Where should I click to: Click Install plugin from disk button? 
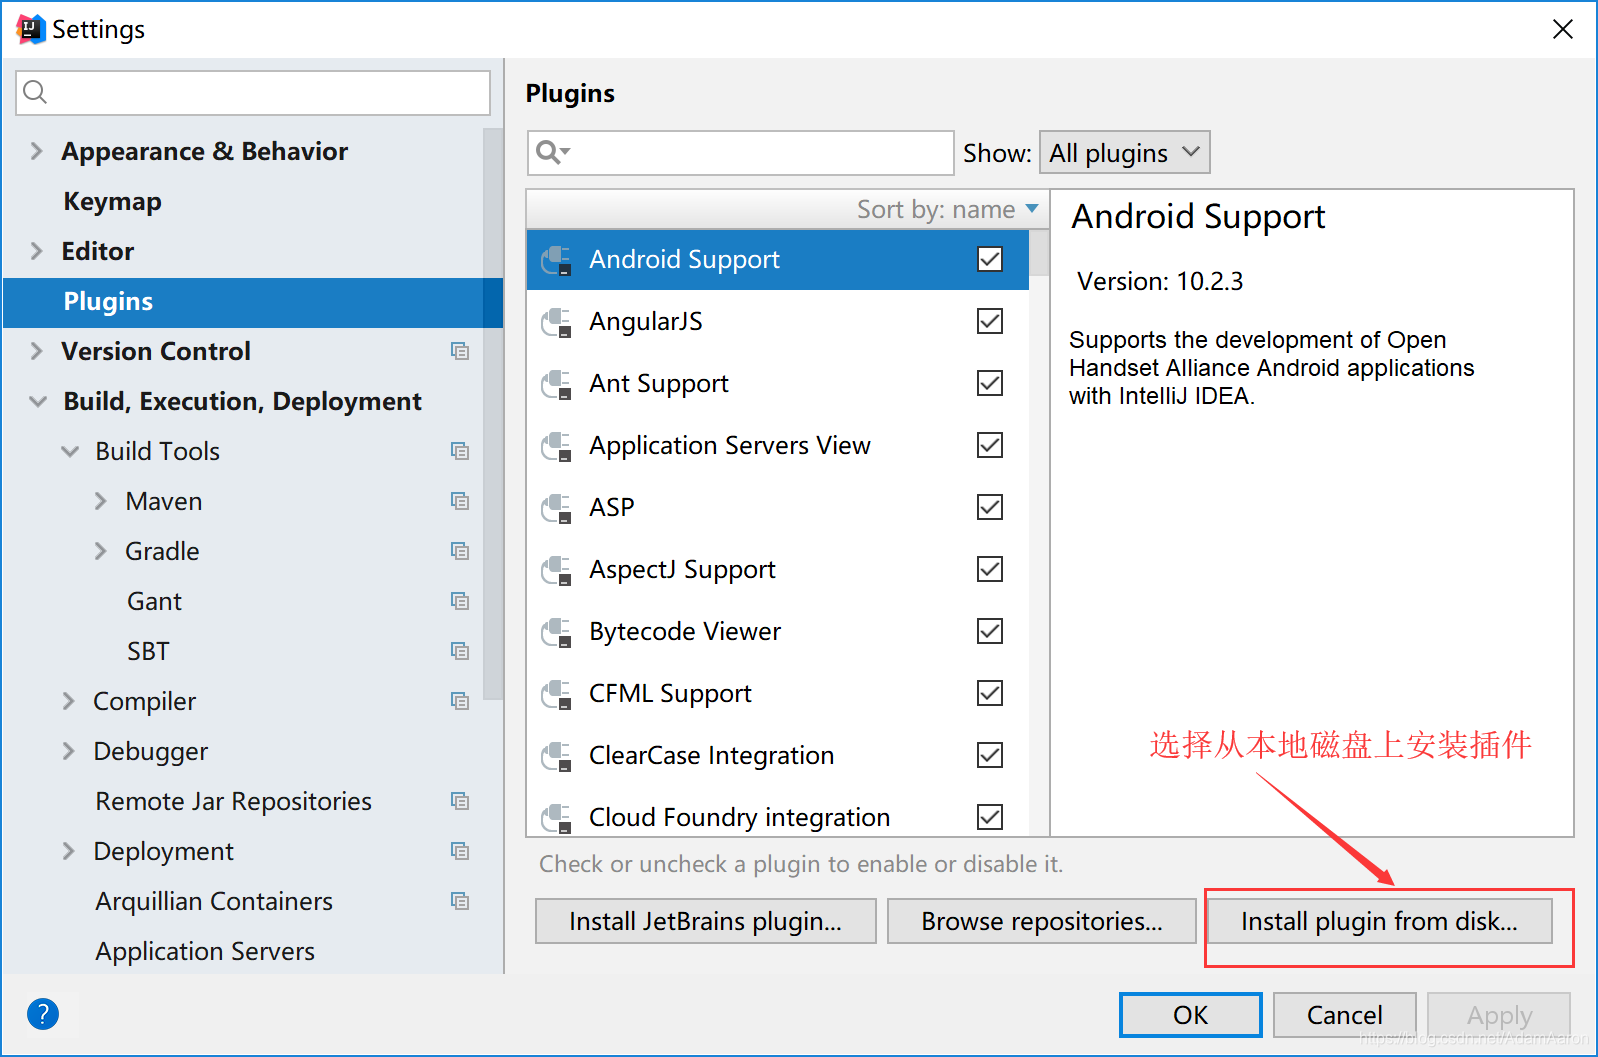1380,921
